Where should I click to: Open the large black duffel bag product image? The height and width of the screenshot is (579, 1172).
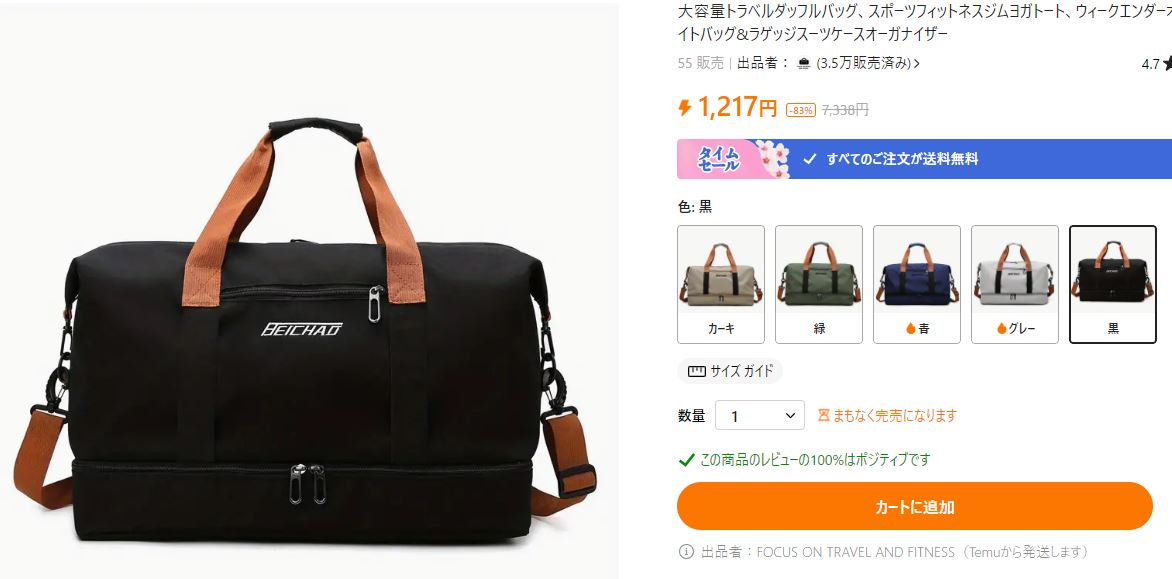[309, 291]
